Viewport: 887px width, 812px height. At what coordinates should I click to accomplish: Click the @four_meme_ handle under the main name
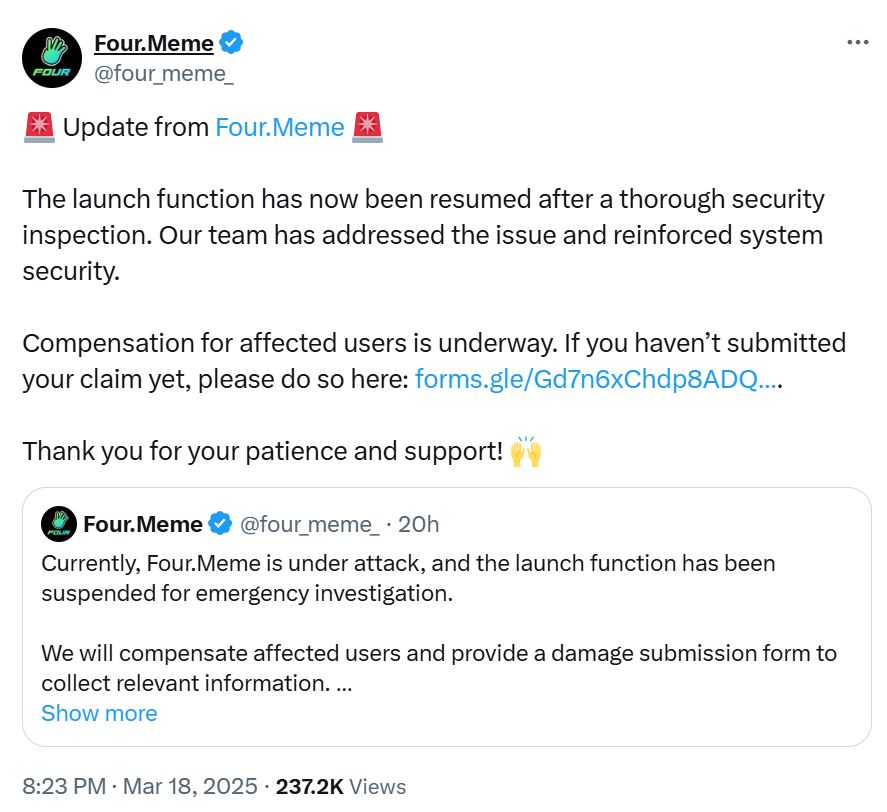coord(163,73)
